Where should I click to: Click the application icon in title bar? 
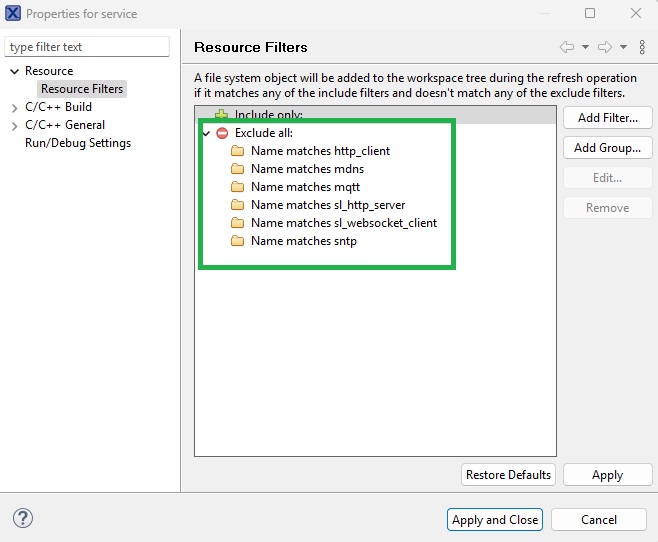click(13, 13)
